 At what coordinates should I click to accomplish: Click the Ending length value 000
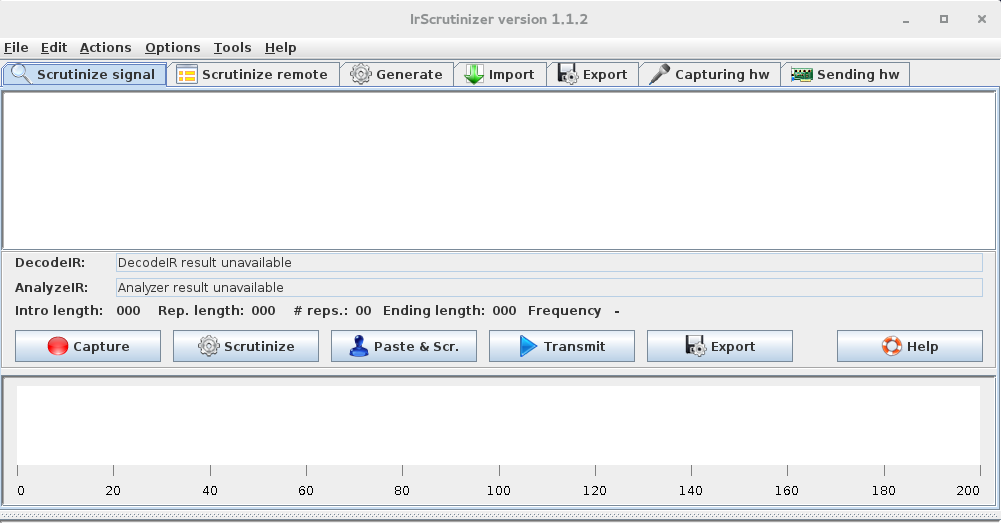click(x=504, y=311)
